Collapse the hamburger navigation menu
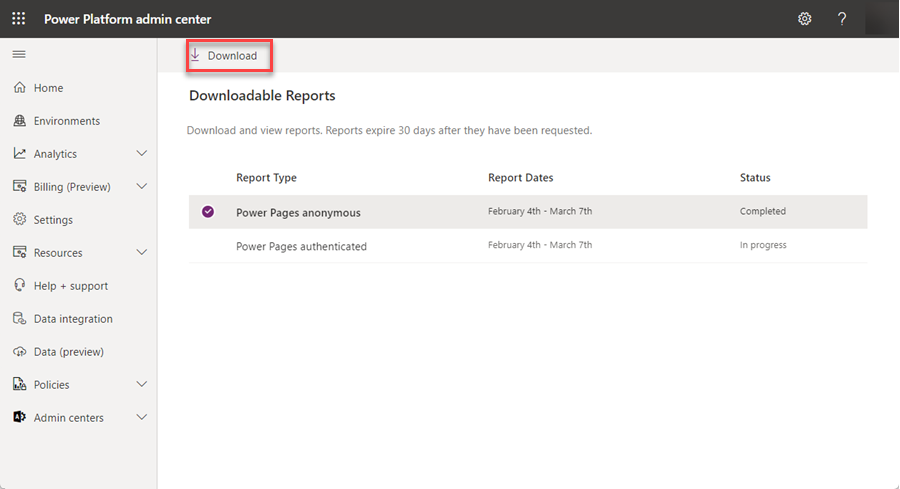The image size is (900, 489). [x=19, y=54]
